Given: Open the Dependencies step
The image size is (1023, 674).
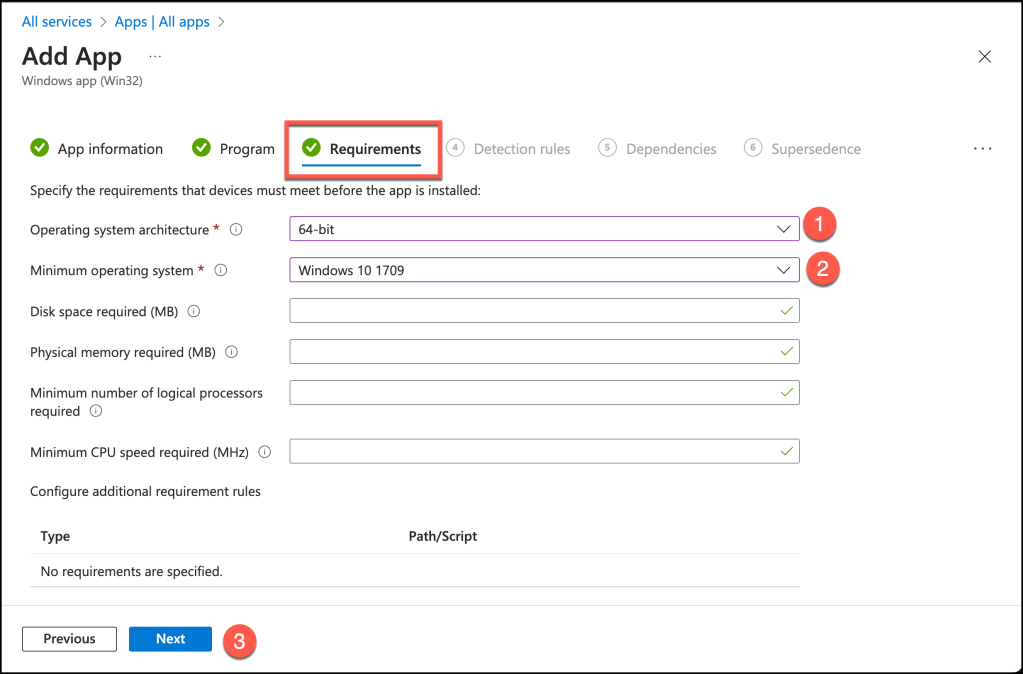Looking at the screenshot, I should [x=658, y=149].
